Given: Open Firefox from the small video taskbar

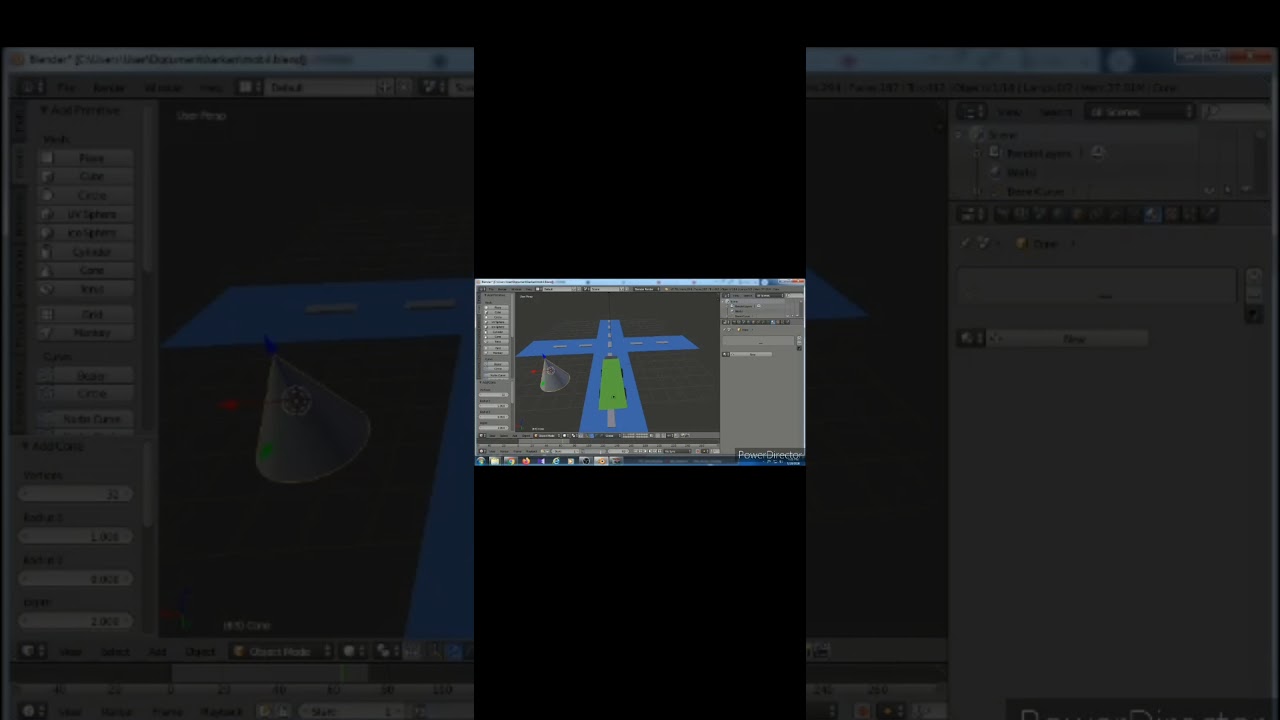Looking at the screenshot, I should click(526, 461).
